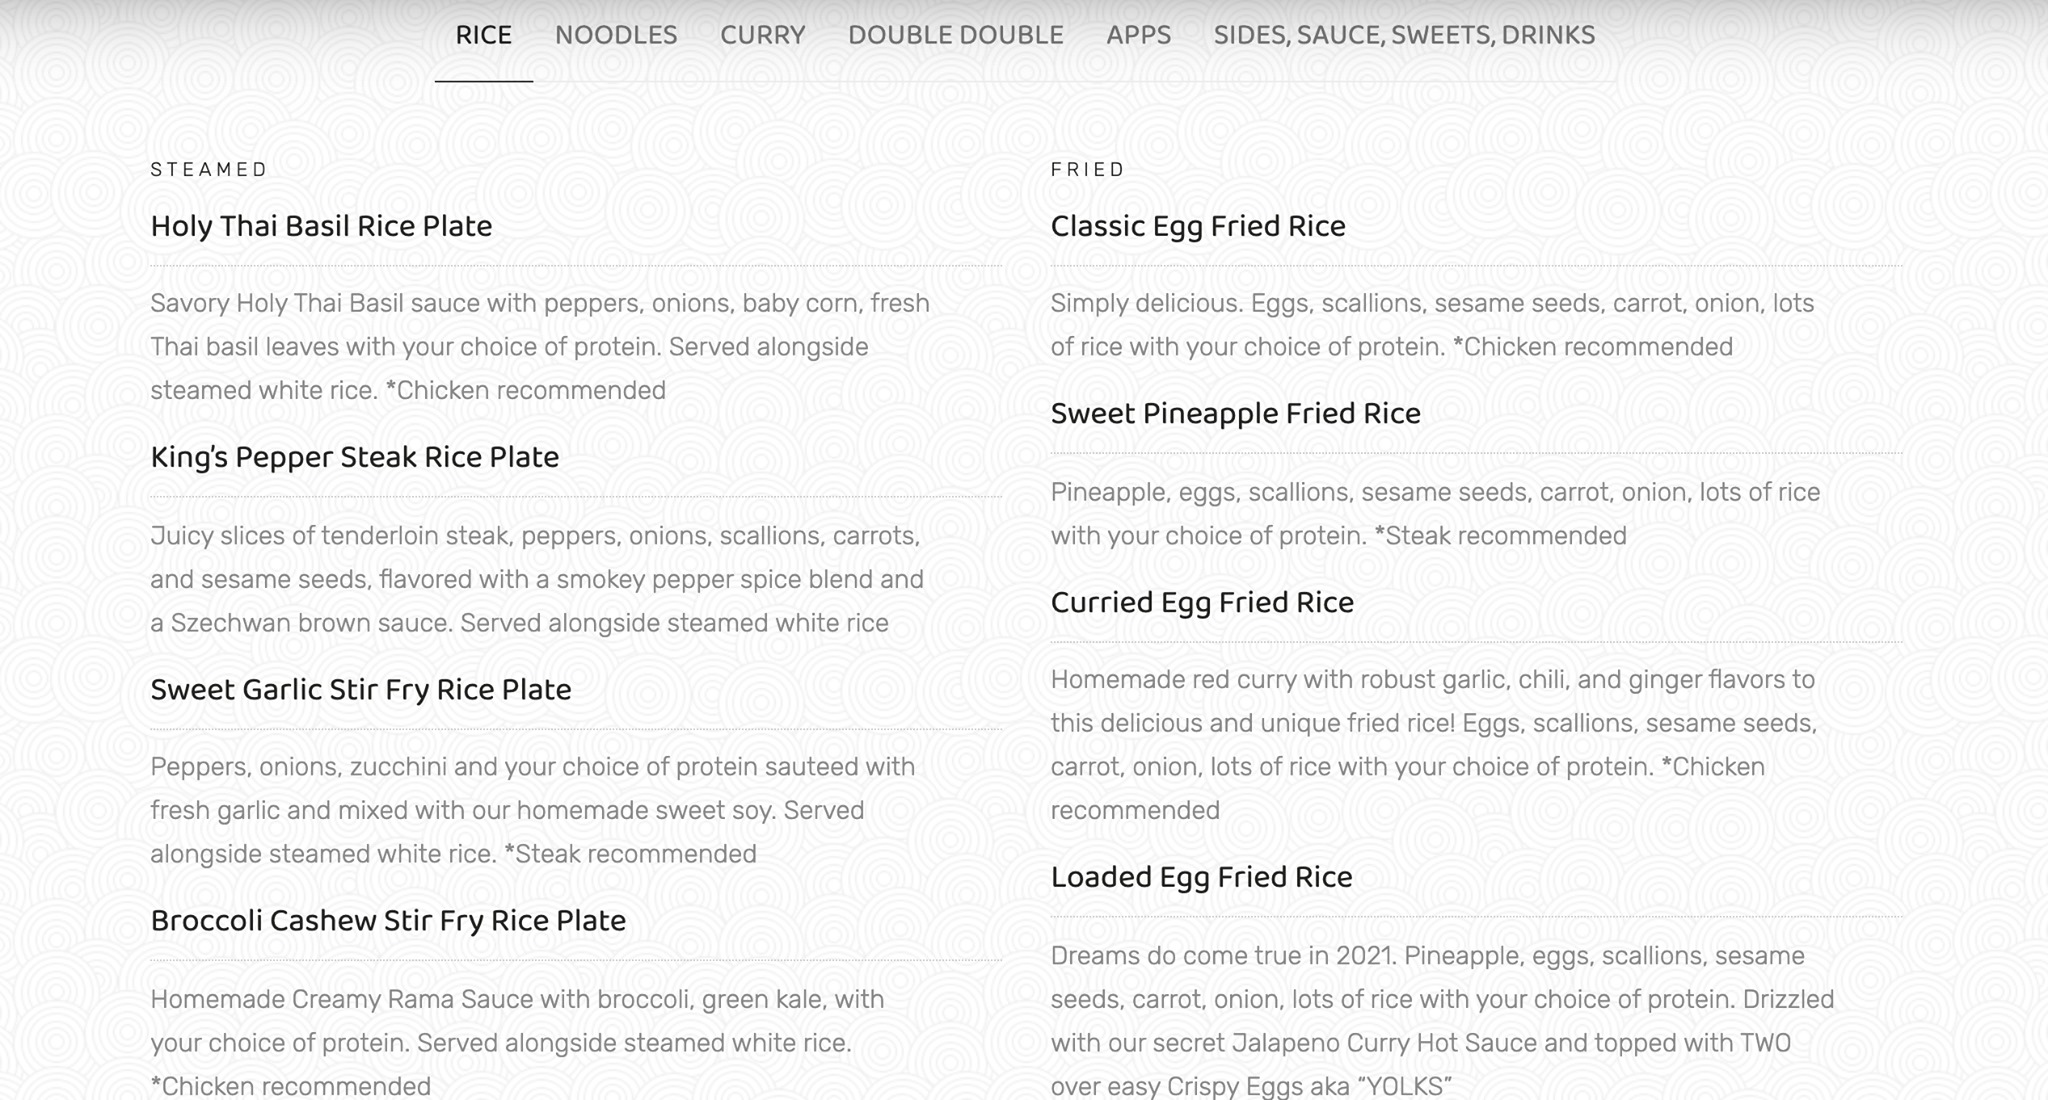Screen dimensions: 2048x1100
Task: Select Sweet Pineapple Fried Rice item
Action: (1235, 414)
